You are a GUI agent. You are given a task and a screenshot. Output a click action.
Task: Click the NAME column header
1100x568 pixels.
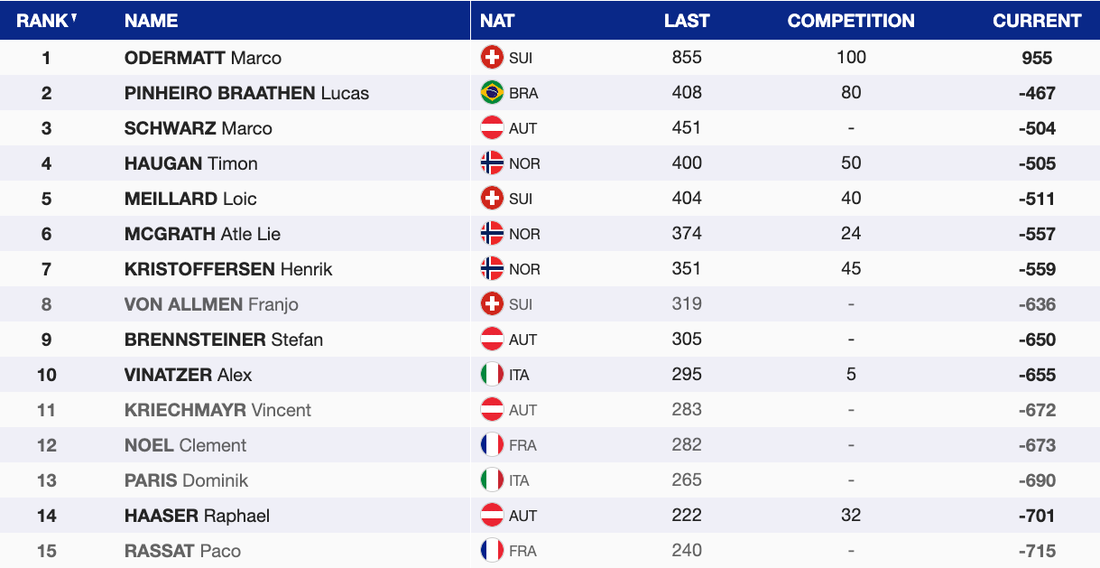pyautogui.click(x=151, y=20)
